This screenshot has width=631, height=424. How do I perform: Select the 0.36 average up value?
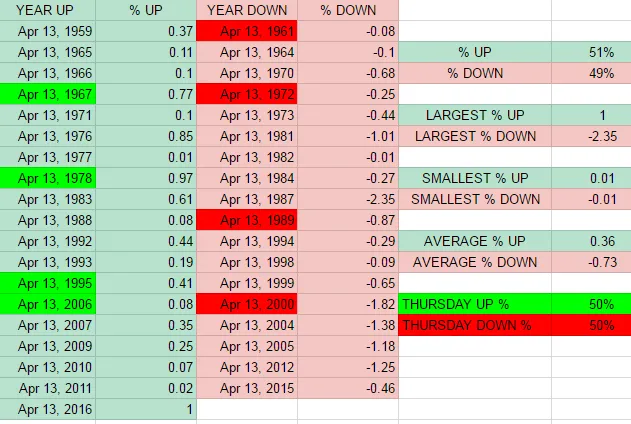pyautogui.click(x=591, y=241)
